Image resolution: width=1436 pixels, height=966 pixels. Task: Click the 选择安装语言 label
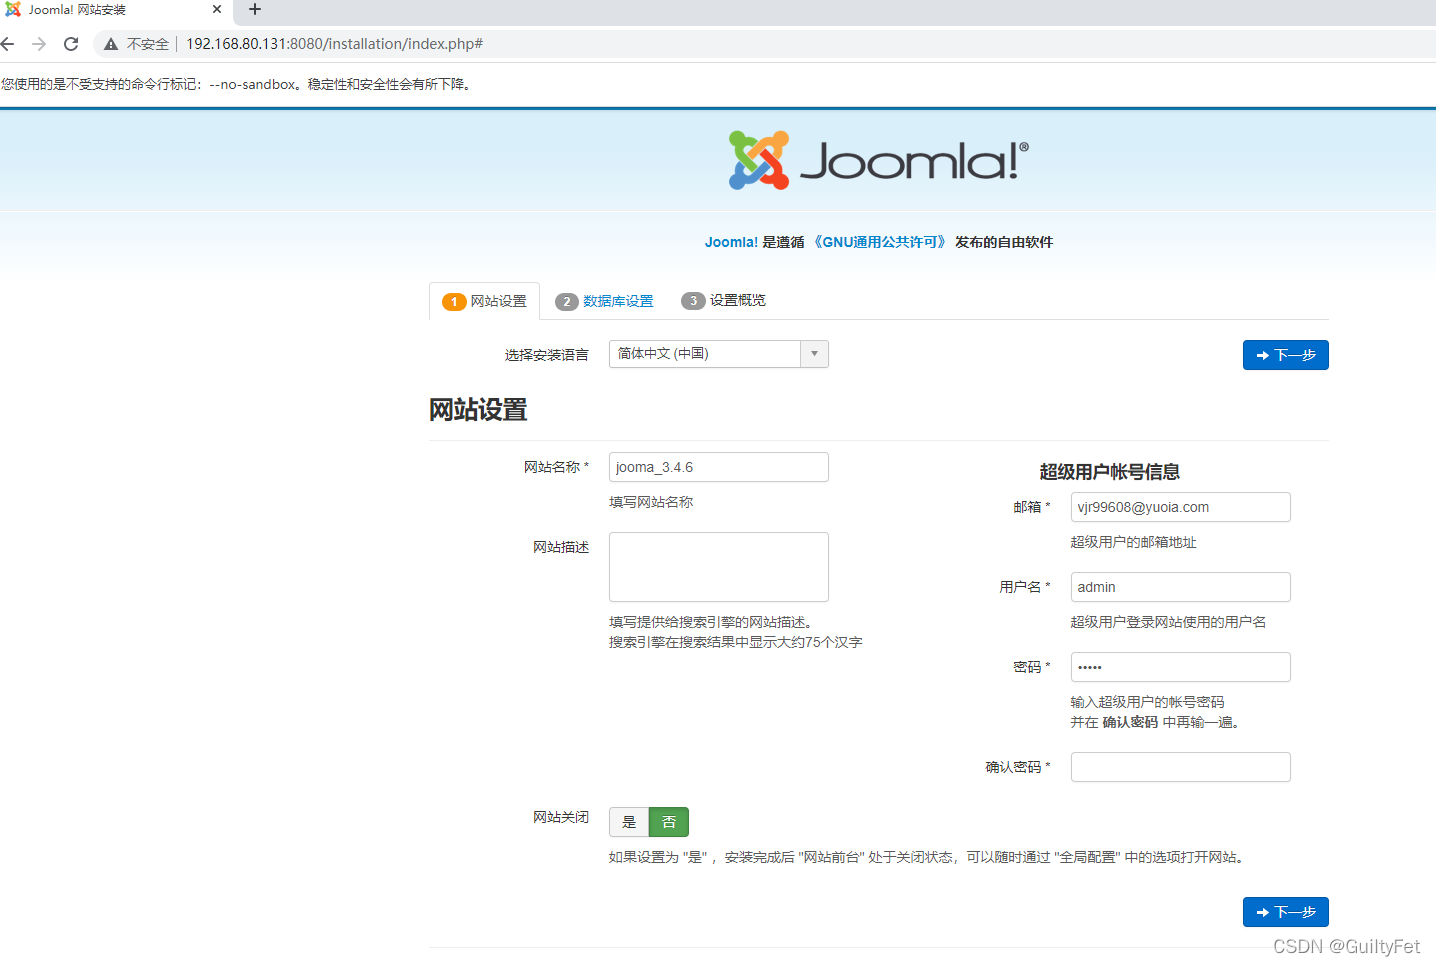coord(546,355)
